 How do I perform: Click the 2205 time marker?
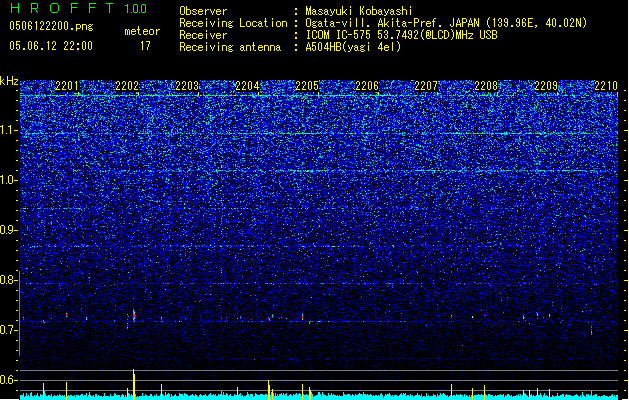click(x=307, y=86)
